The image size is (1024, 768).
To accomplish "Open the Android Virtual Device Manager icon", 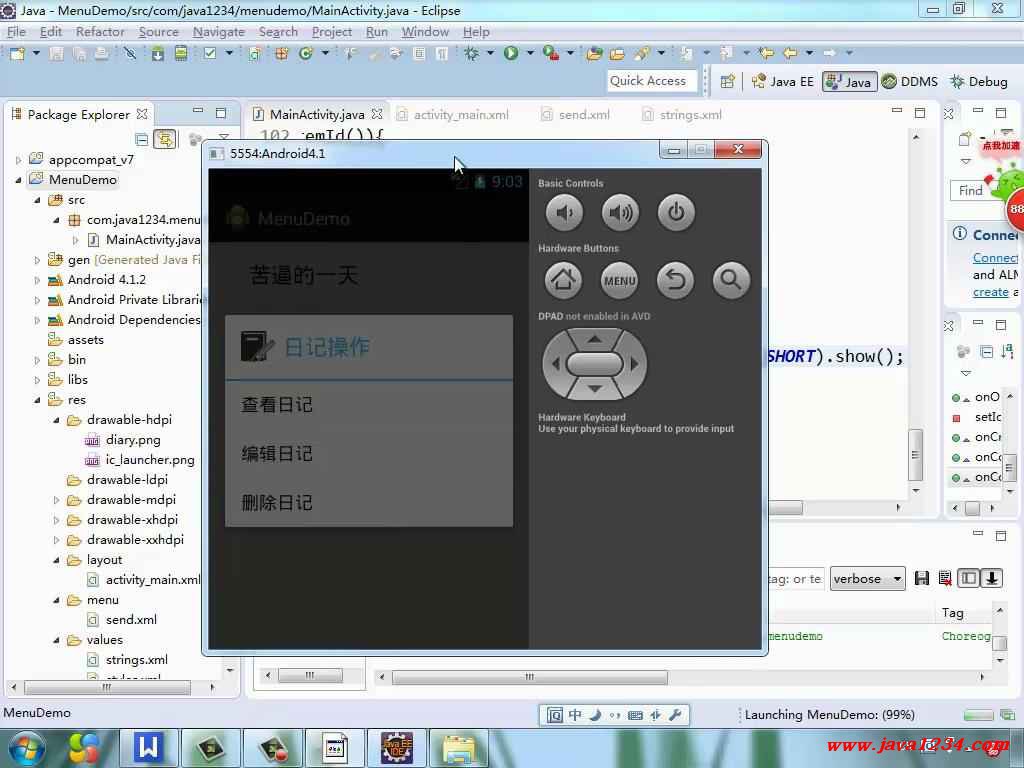I will click(x=181, y=53).
